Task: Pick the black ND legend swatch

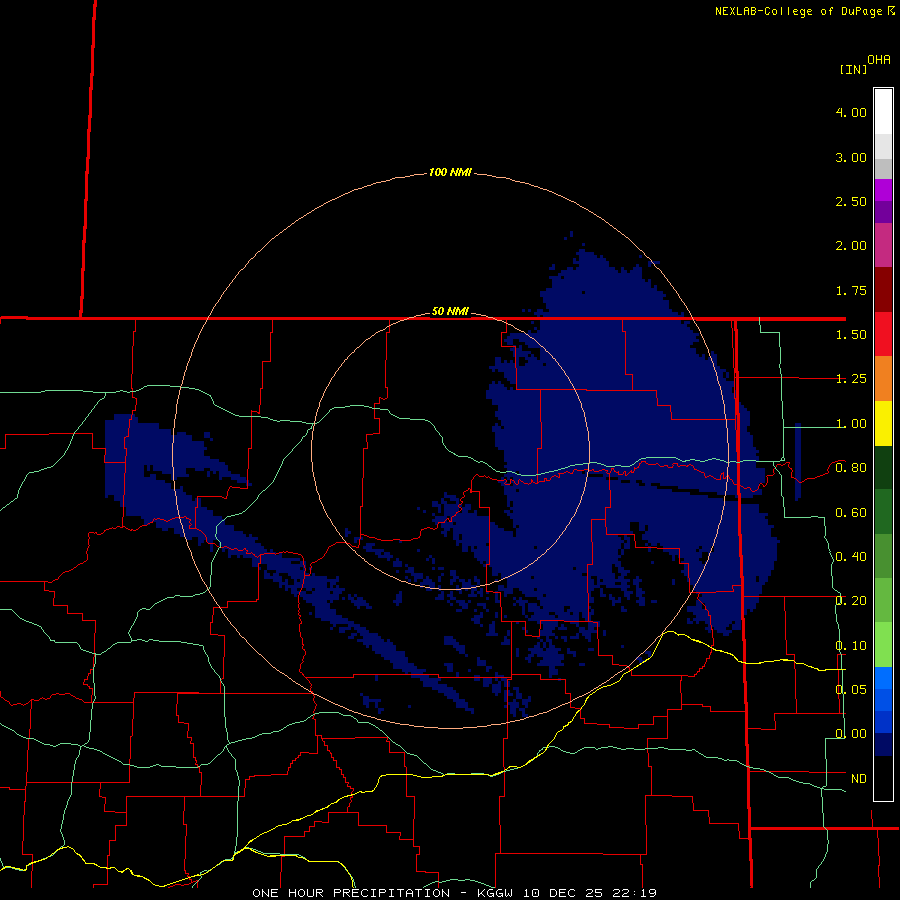Action: tap(883, 778)
